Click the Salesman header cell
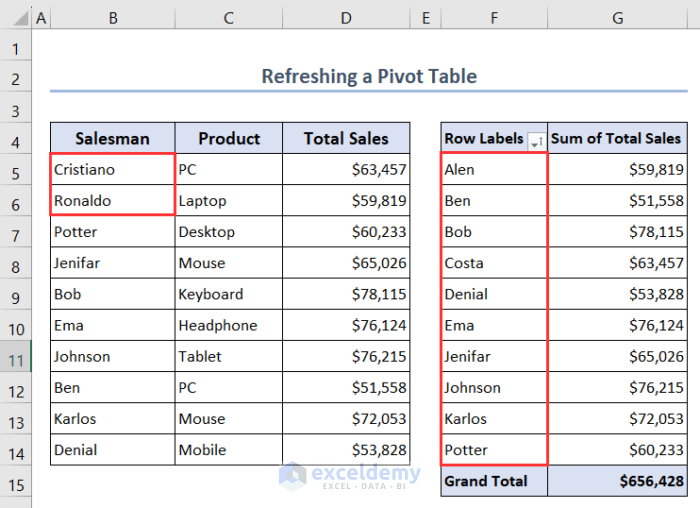 click(x=113, y=138)
